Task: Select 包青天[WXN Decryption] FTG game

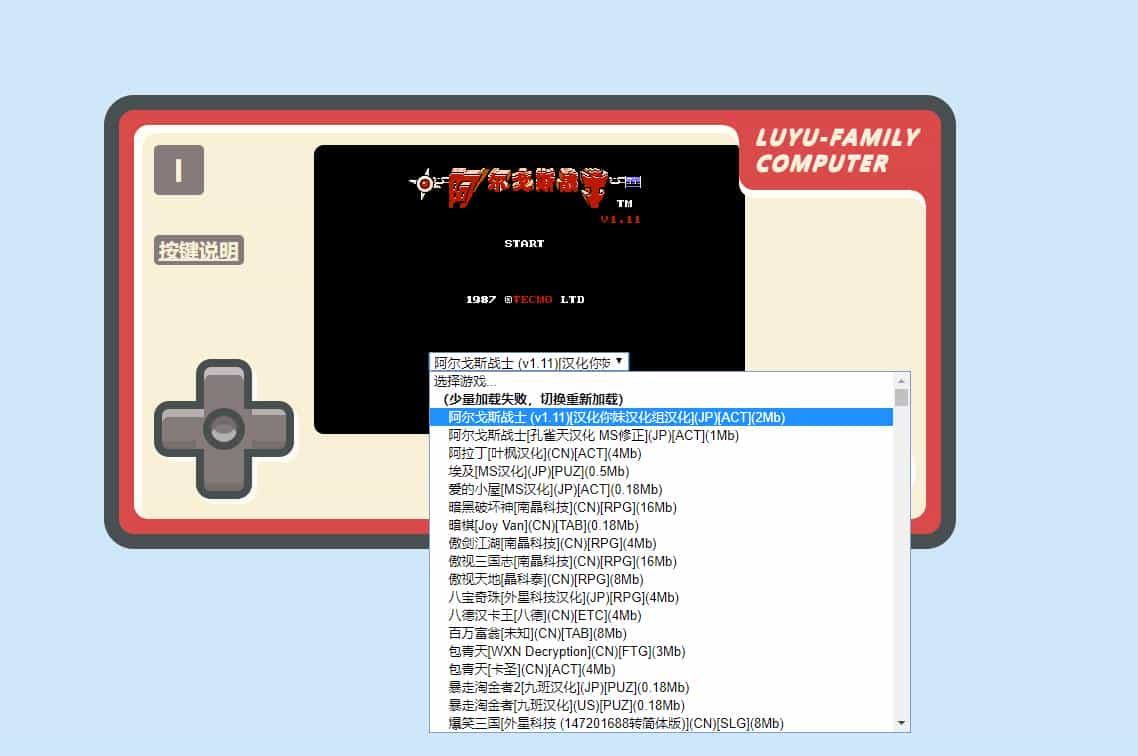Action: click(x=660, y=652)
